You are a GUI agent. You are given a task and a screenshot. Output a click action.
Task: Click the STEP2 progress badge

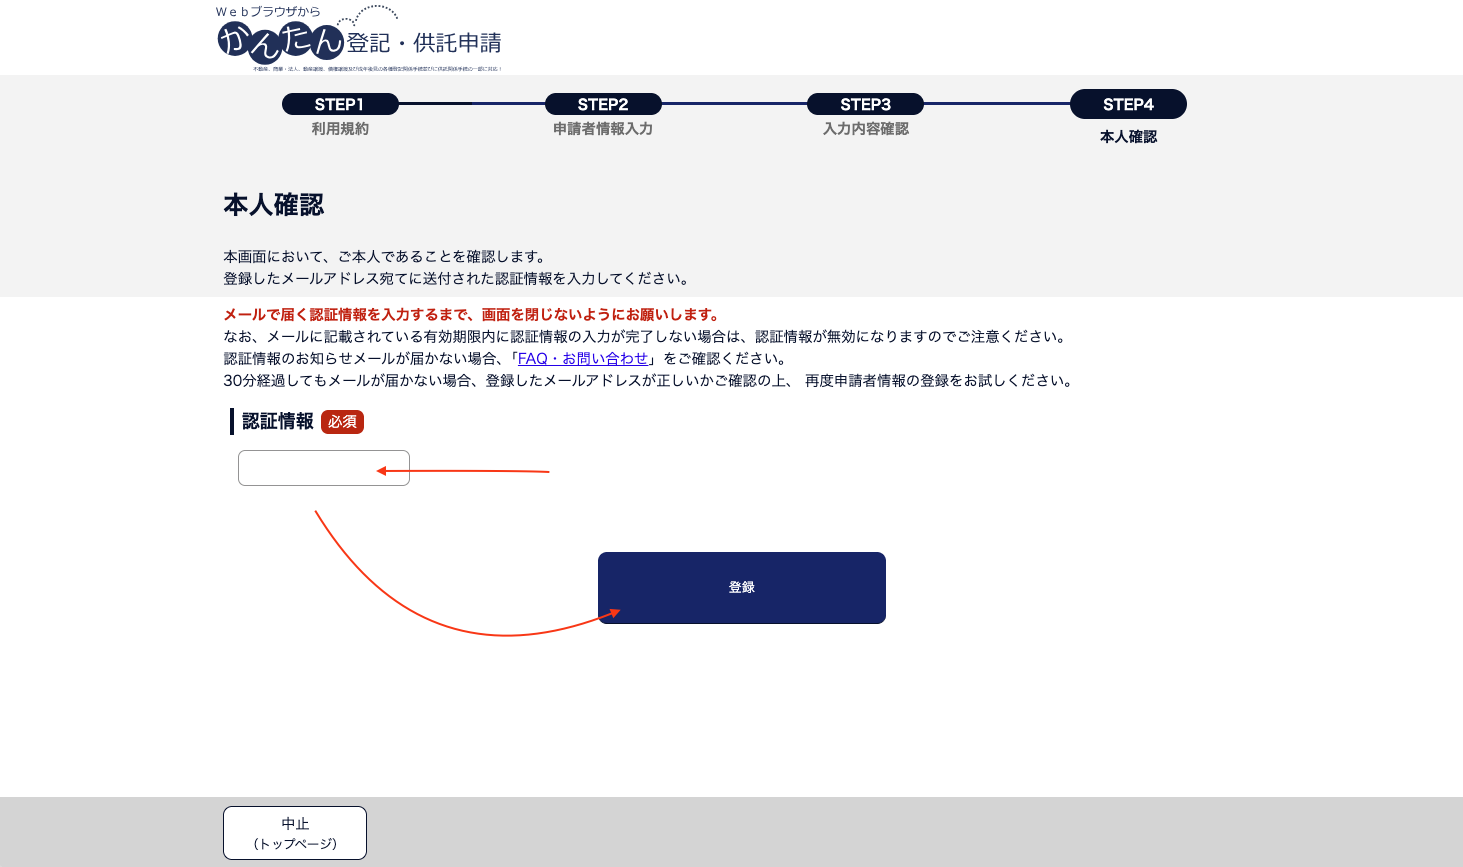[x=603, y=104]
